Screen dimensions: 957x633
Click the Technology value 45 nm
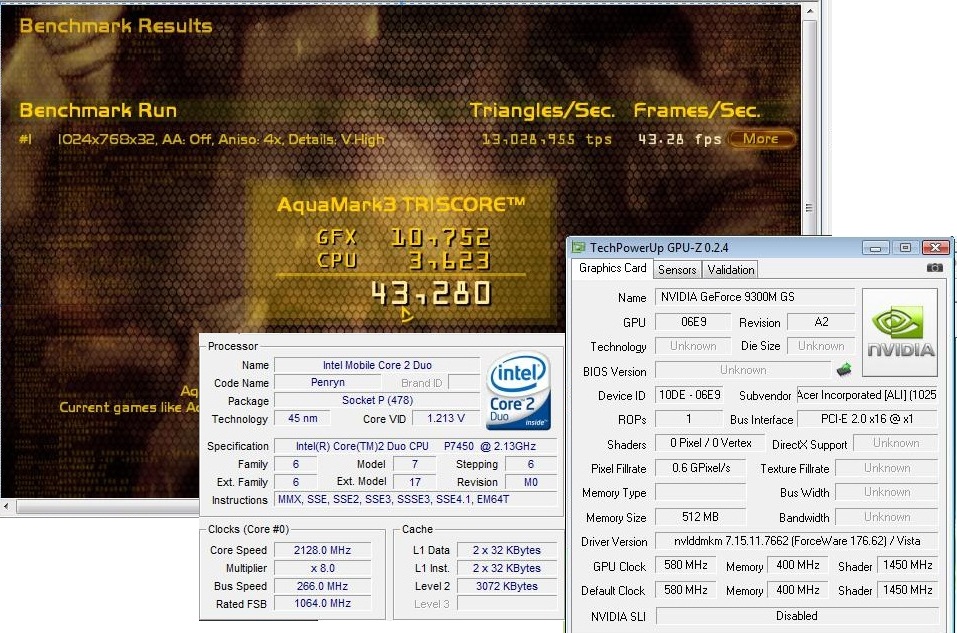click(x=303, y=418)
